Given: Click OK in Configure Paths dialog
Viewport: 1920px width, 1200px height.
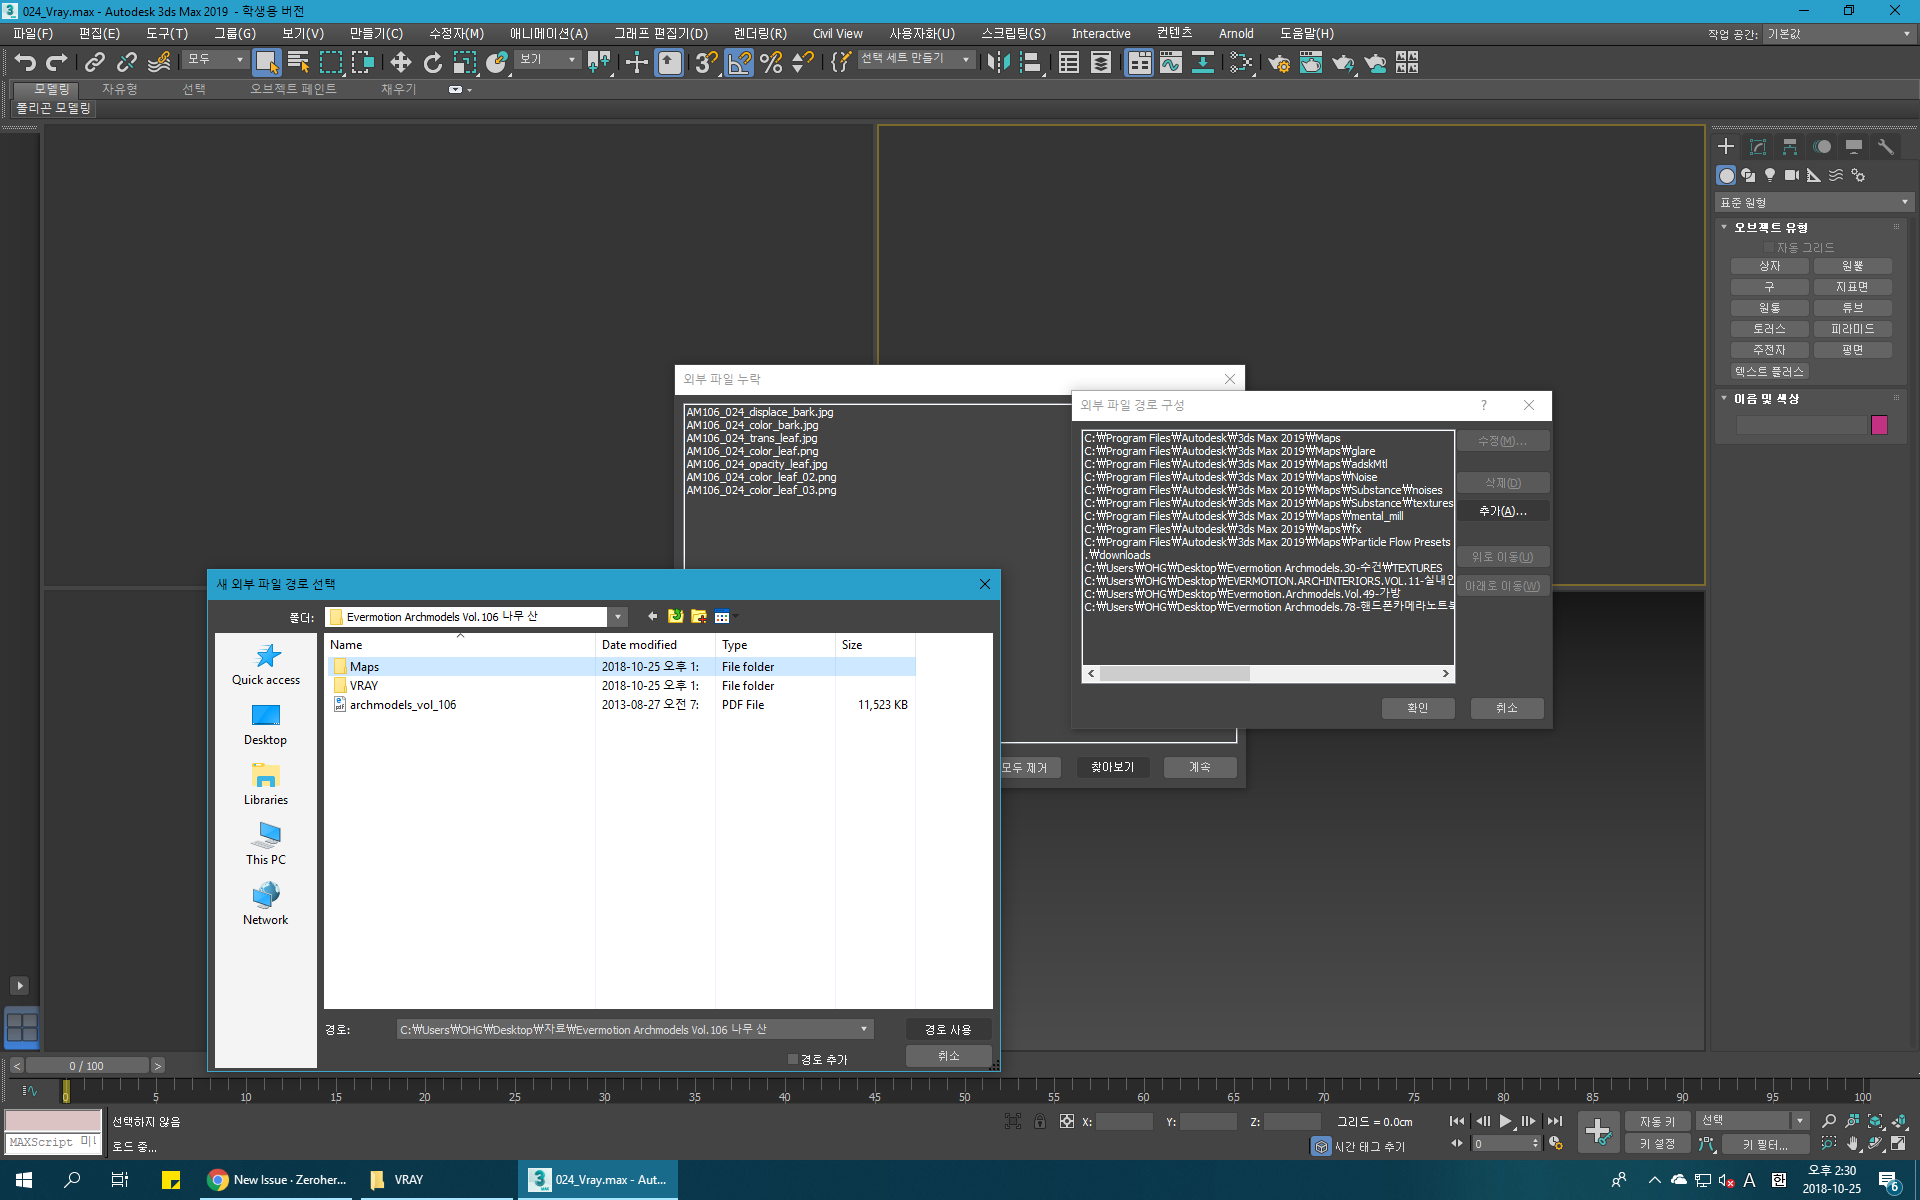Looking at the screenshot, I should (1418, 708).
